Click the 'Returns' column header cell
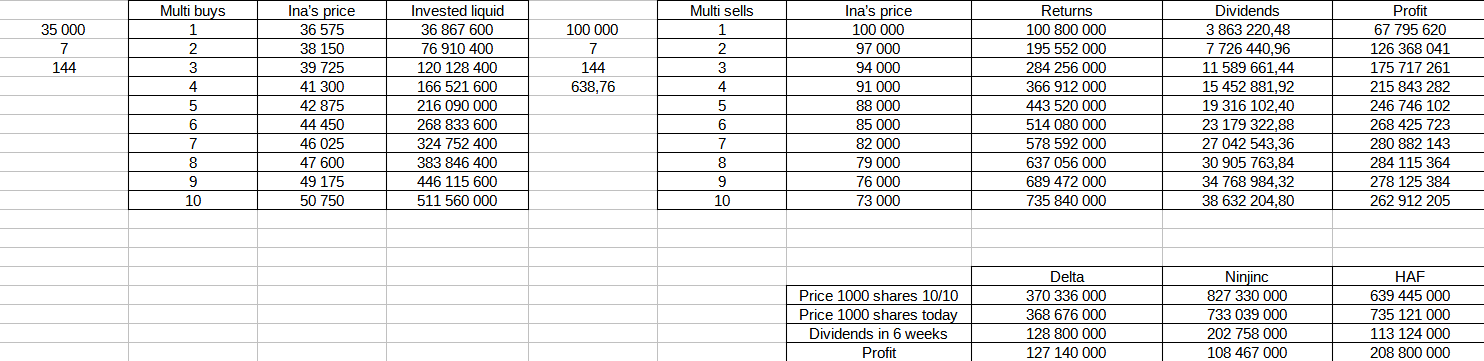The width and height of the screenshot is (1484, 361). [1067, 11]
